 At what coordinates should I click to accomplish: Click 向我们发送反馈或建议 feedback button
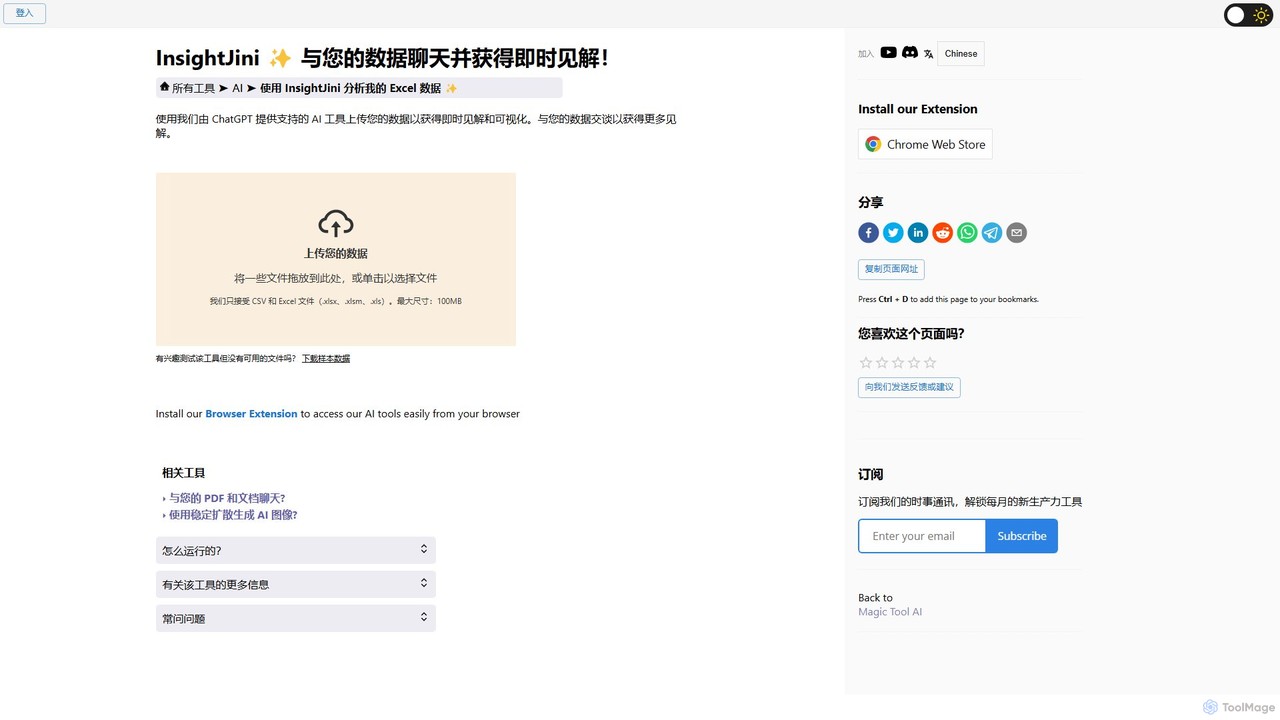[909, 387]
